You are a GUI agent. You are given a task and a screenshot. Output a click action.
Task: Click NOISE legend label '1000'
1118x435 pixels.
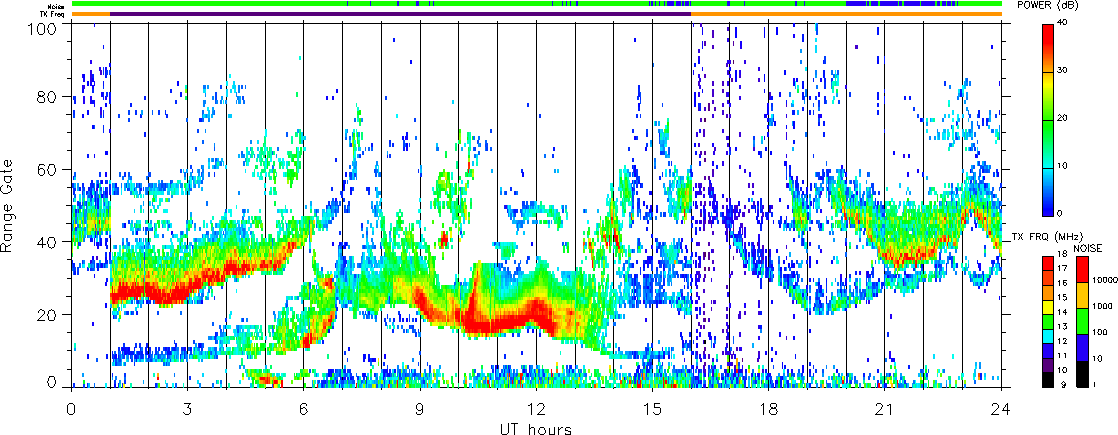(x=1102, y=306)
